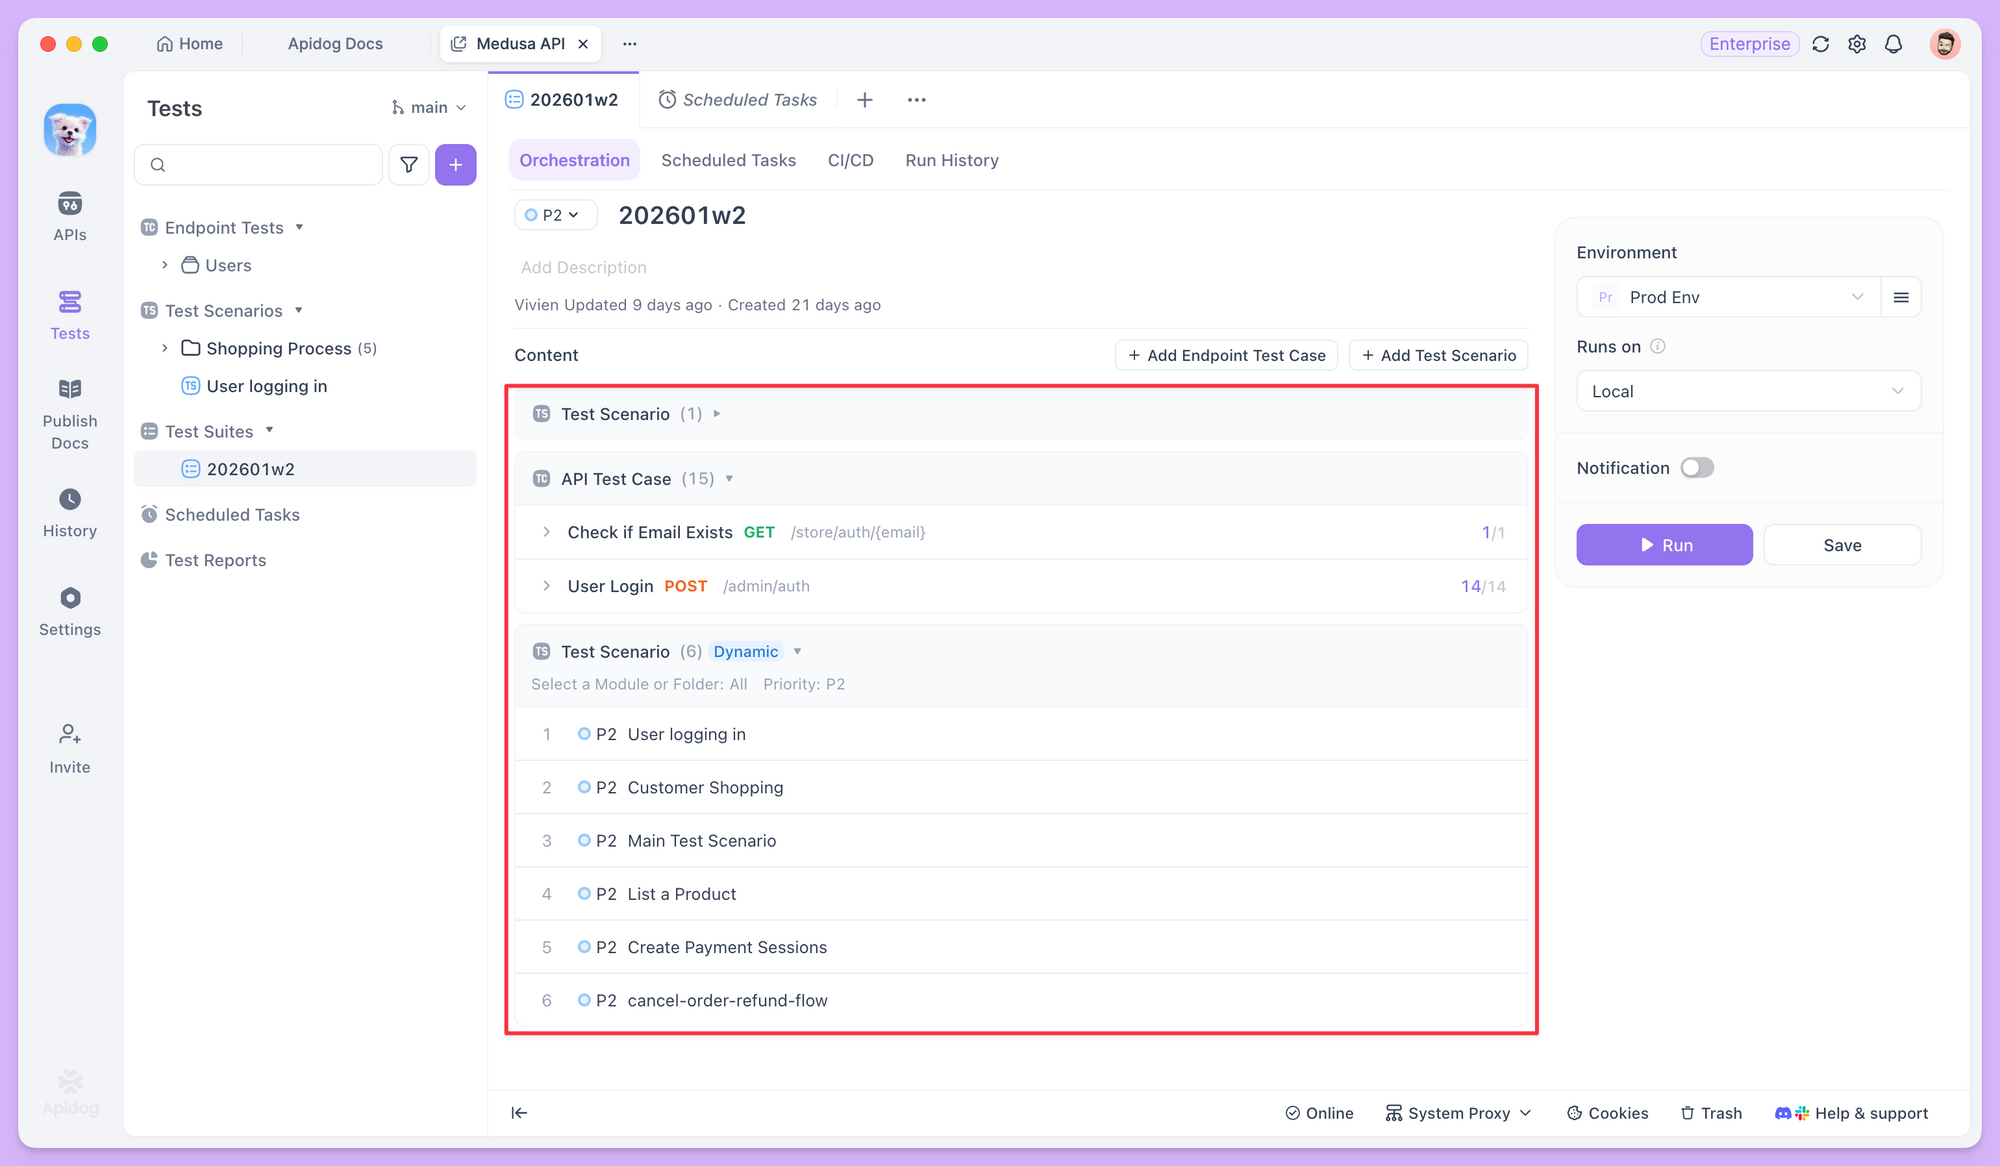The width and height of the screenshot is (2000, 1166).
Task: Click the refresh/sync icon in the top bar
Action: pyautogui.click(x=1820, y=44)
